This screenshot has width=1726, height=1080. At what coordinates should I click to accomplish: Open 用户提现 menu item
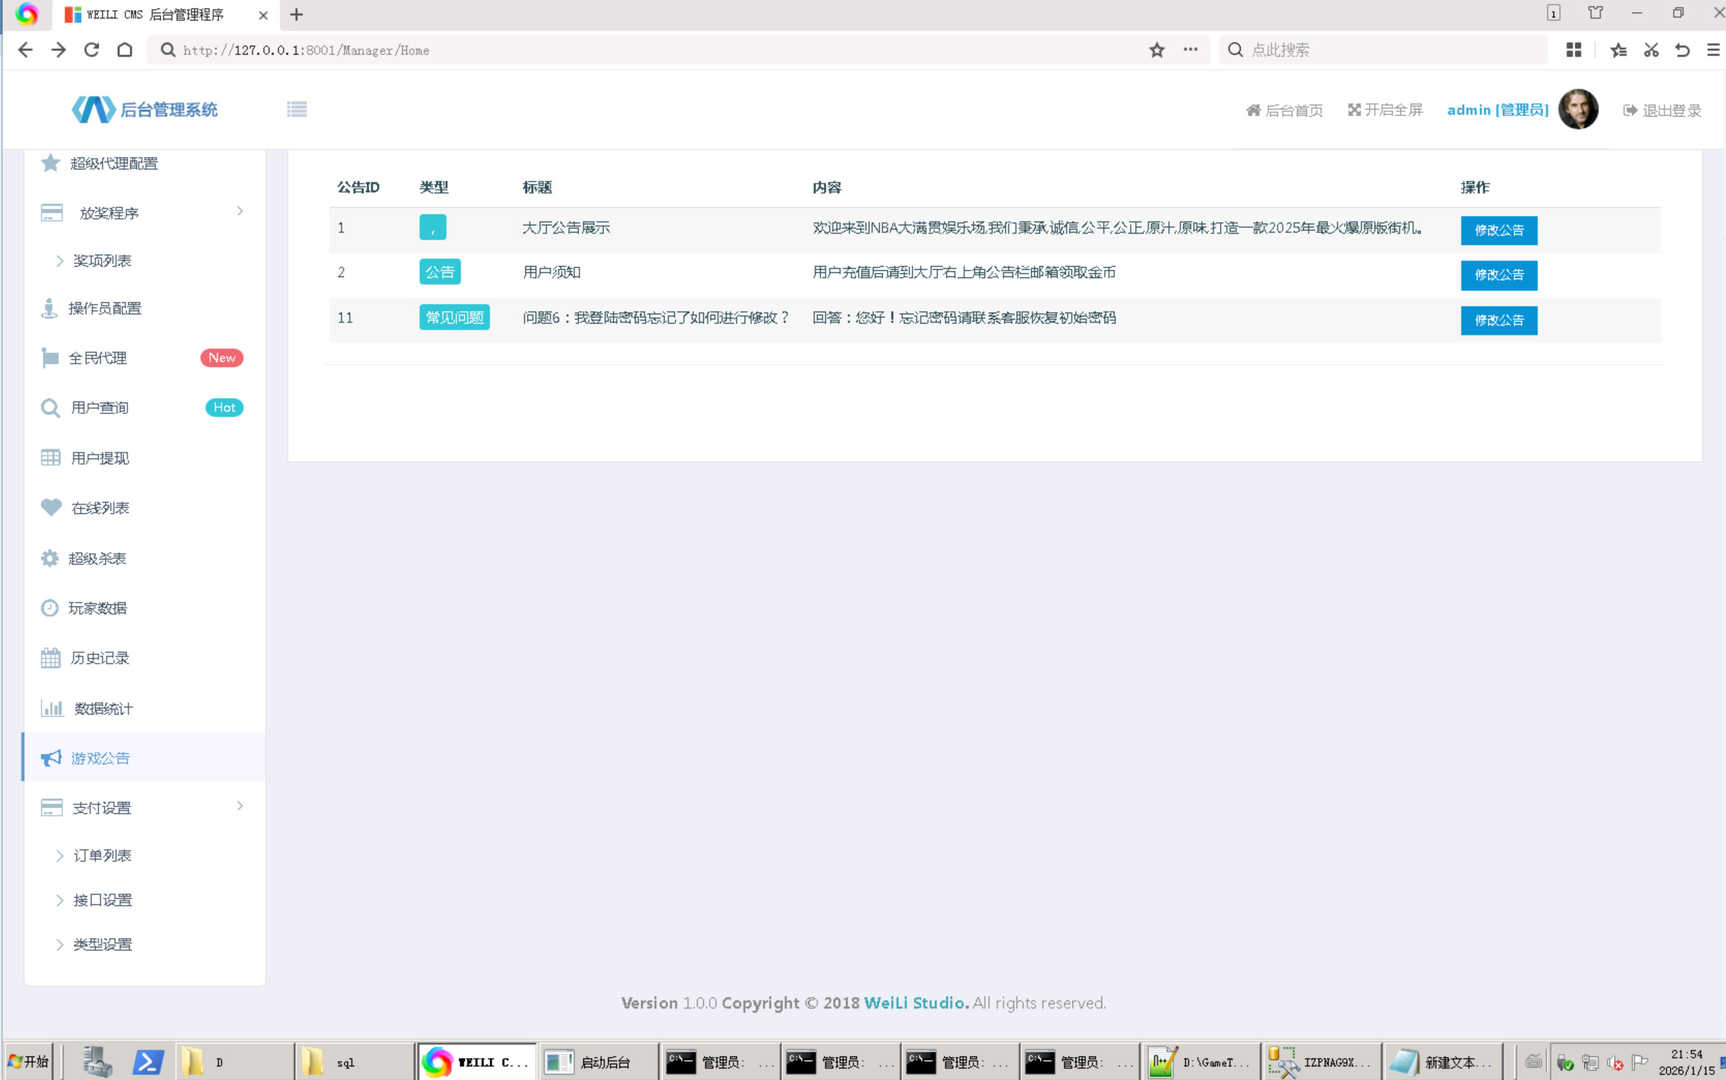(x=100, y=458)
